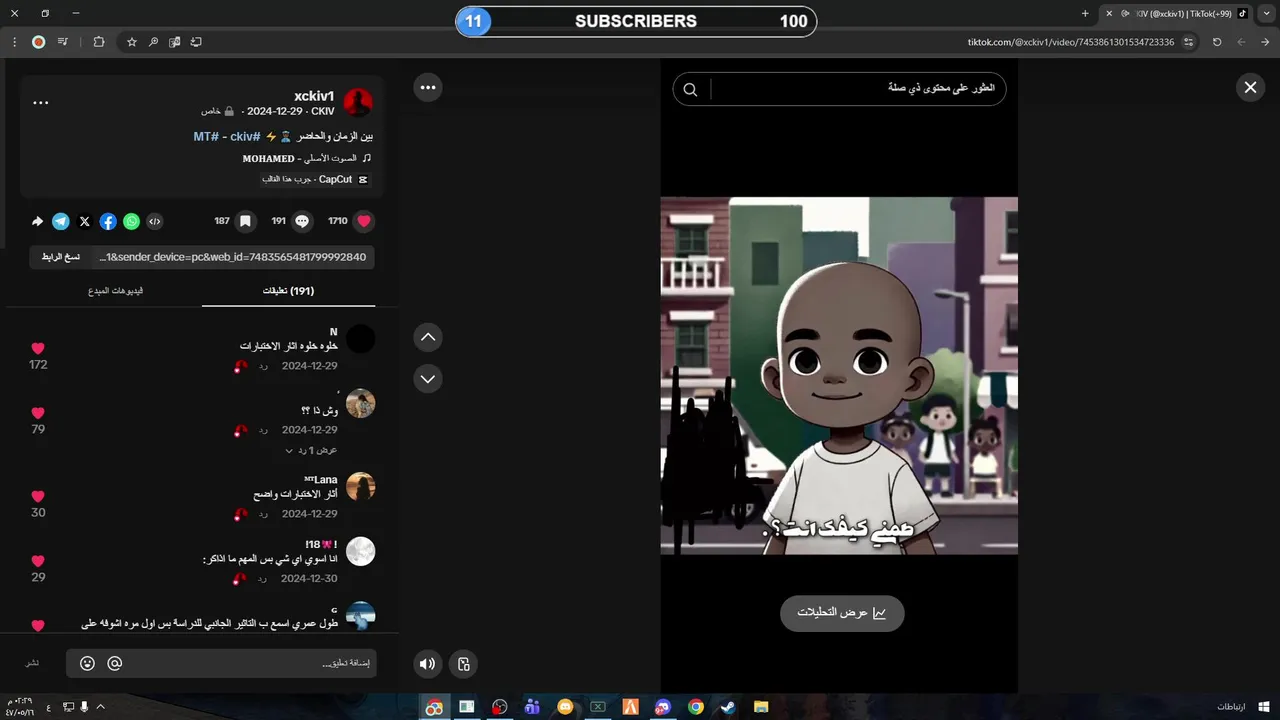Like the comment by N with 172 likes
The image size is (1280, 720).
pos(38,348)
